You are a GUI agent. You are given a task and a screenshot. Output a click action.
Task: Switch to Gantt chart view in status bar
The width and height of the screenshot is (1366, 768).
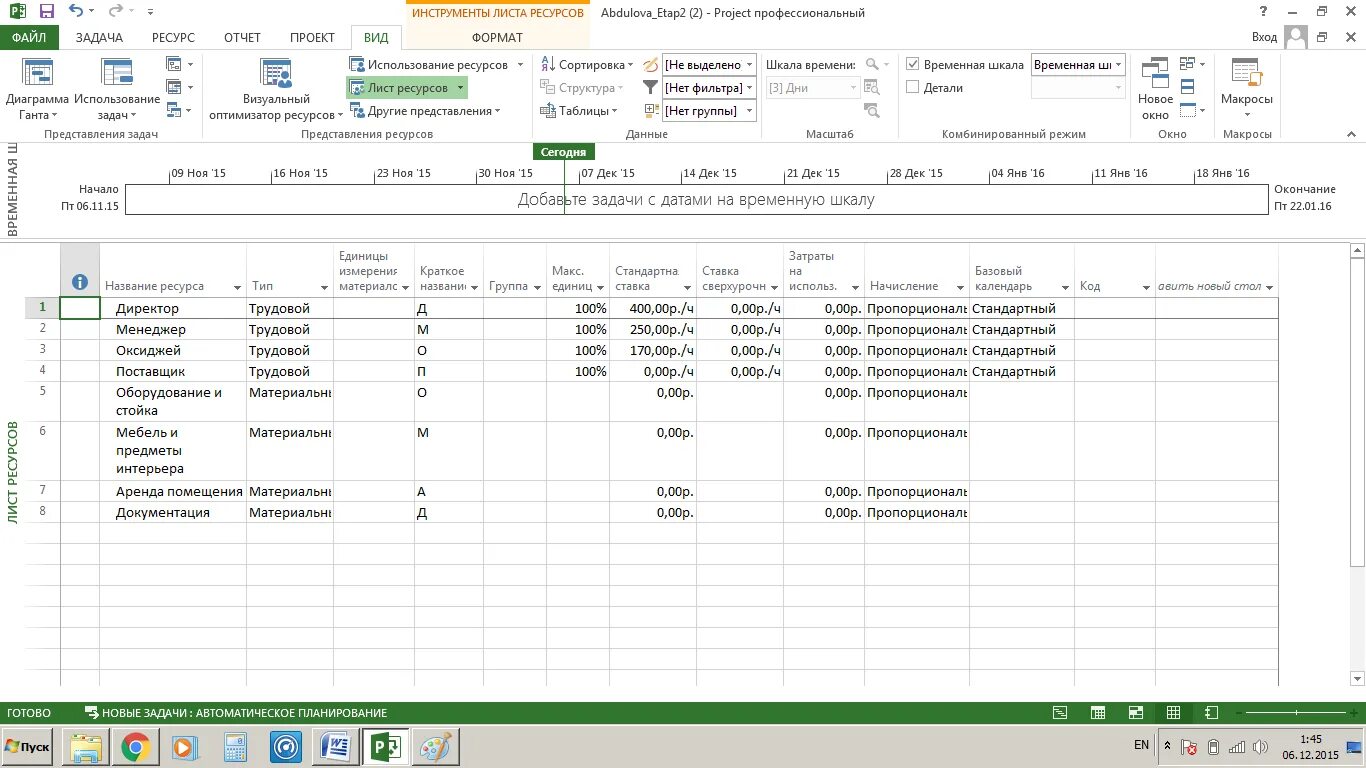pyautogui.click(x=1060, y=713)
